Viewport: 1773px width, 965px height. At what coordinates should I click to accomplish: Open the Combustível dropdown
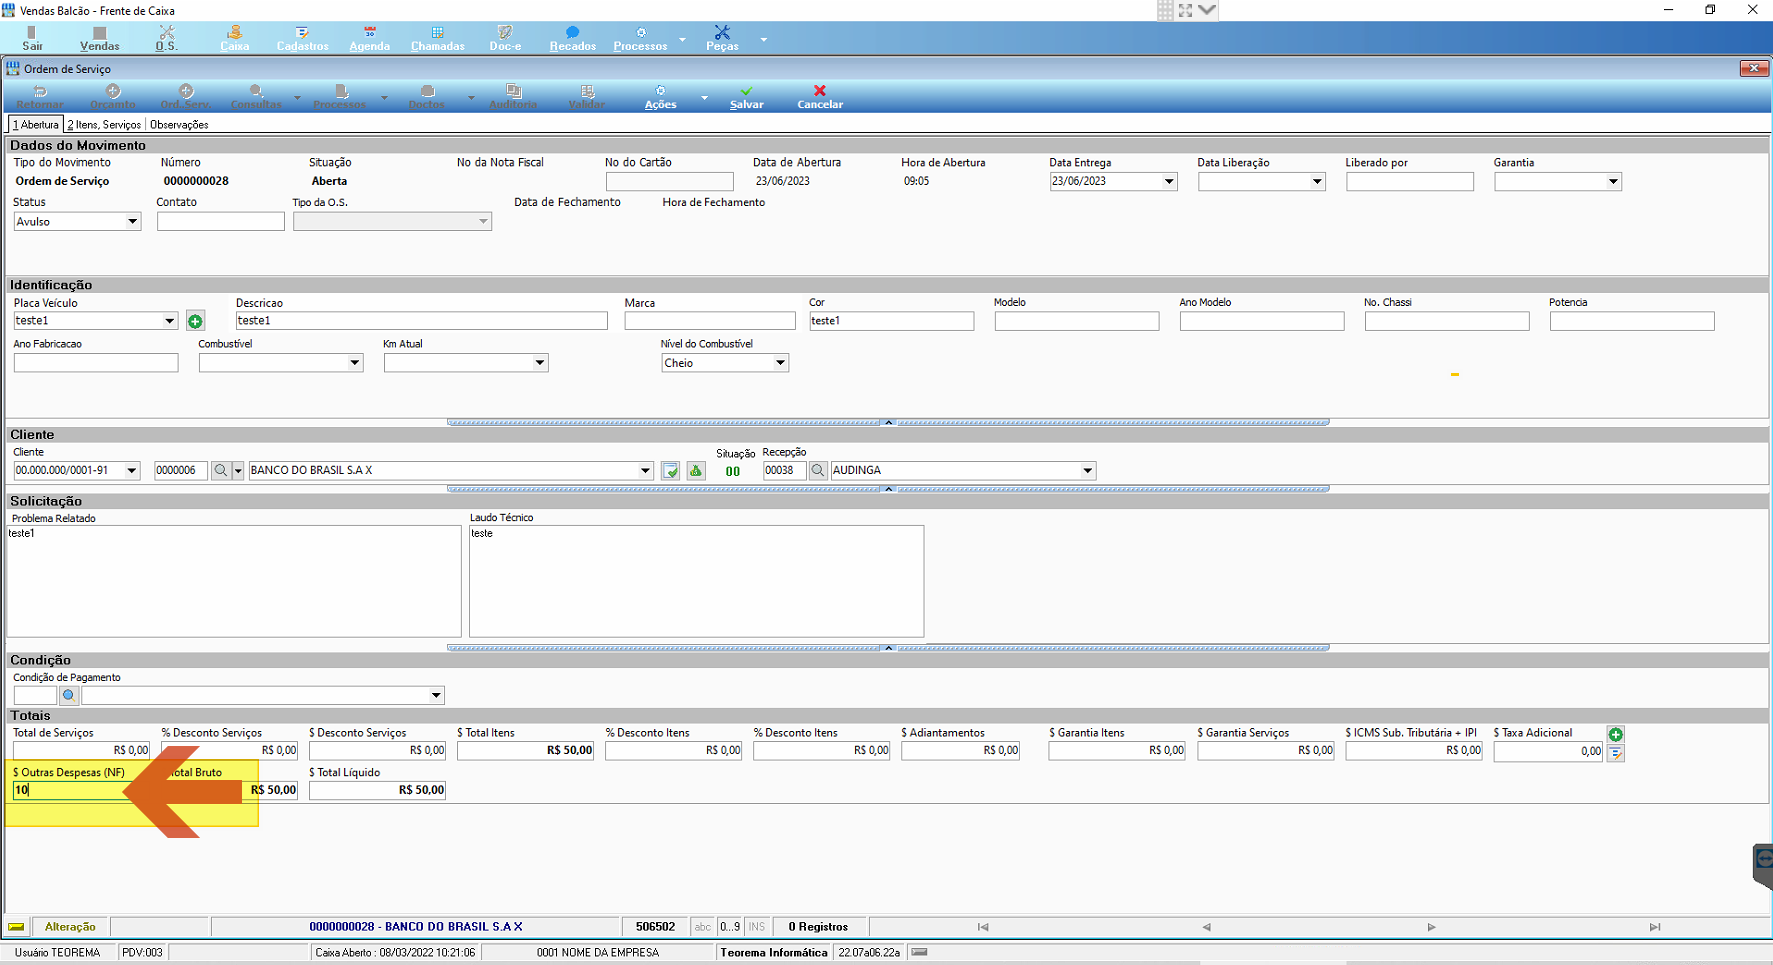354,363
